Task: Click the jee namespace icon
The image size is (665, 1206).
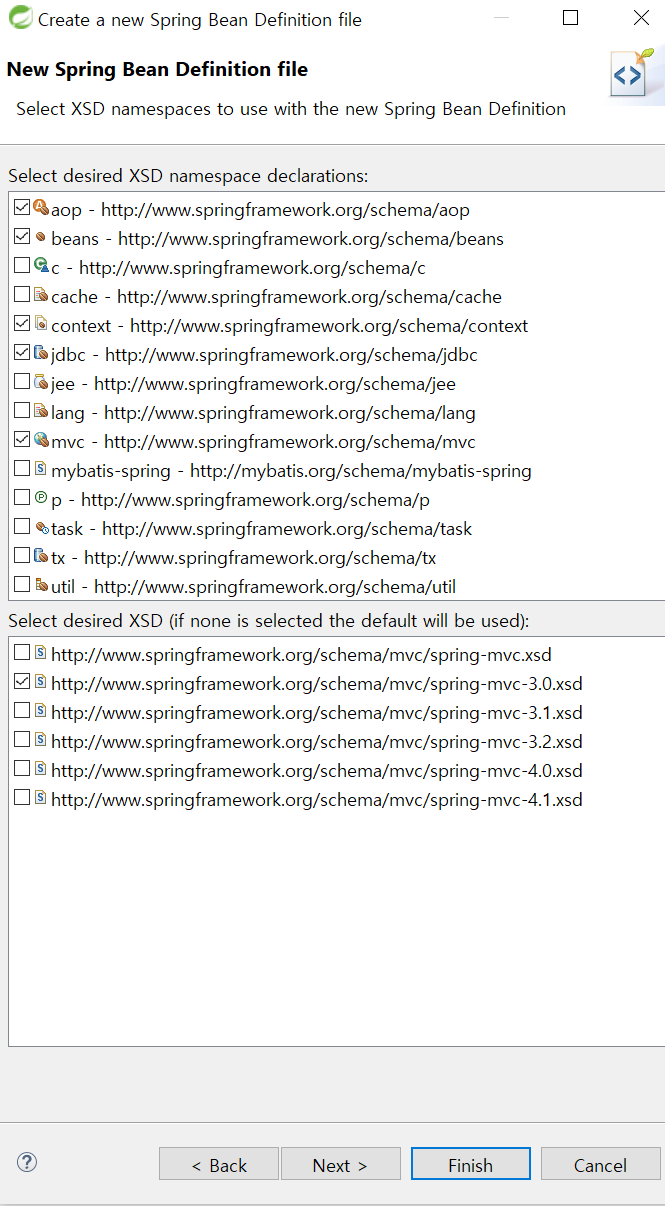Action: tap(41, 383)
